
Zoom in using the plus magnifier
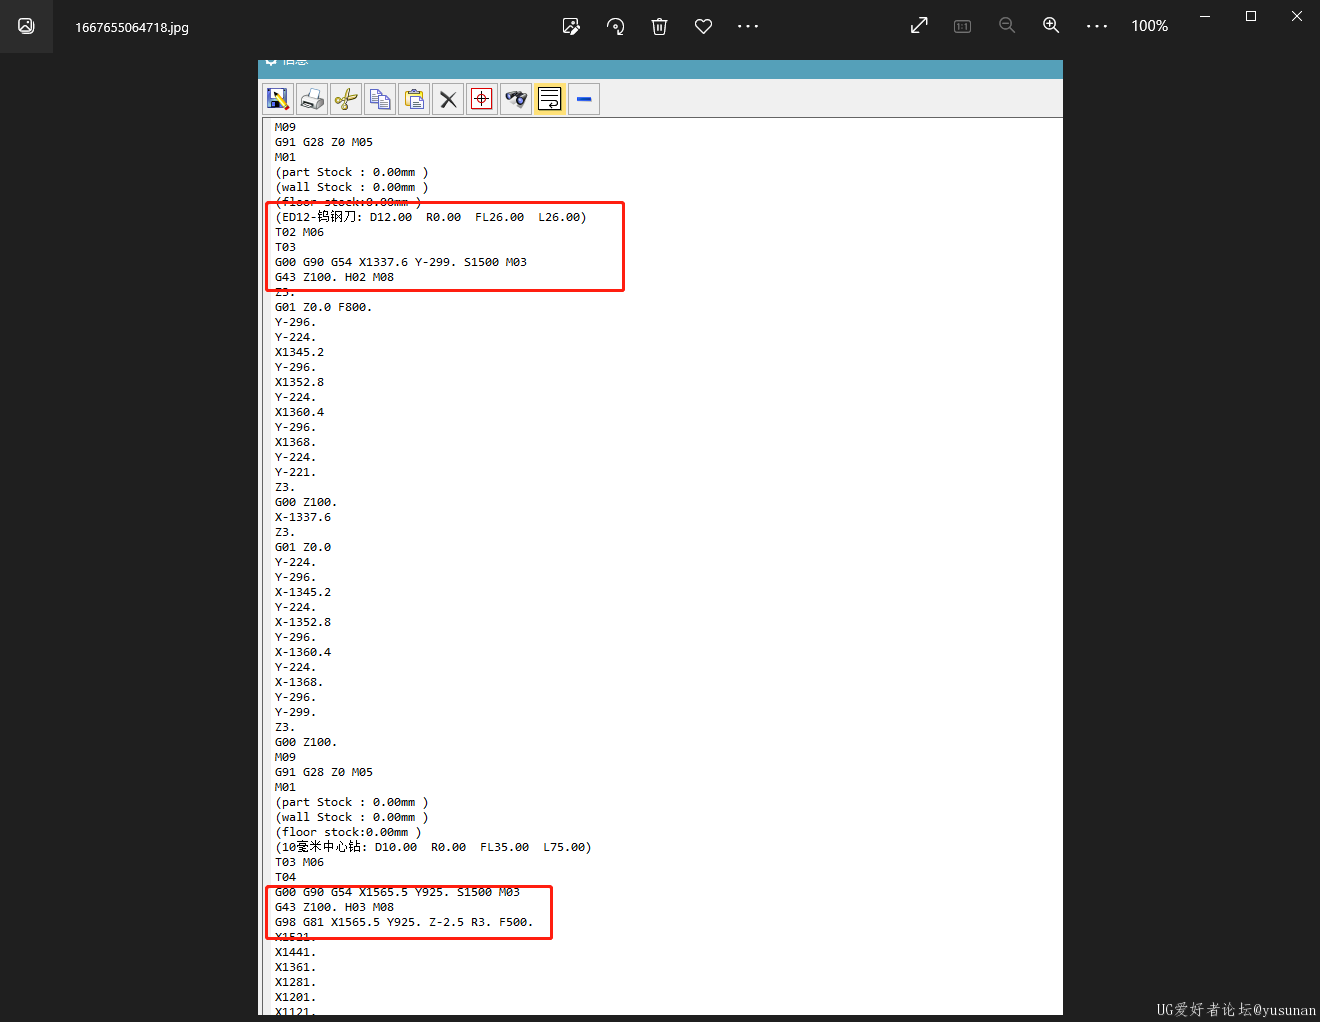tap(1051, 26)
